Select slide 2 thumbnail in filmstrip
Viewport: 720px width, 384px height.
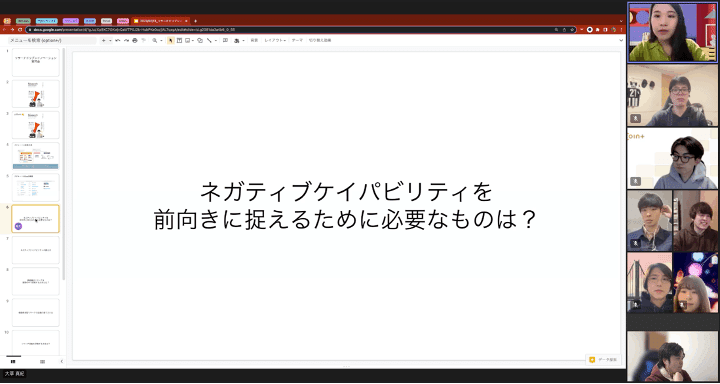pyautogui.click(x=35, y=94)
